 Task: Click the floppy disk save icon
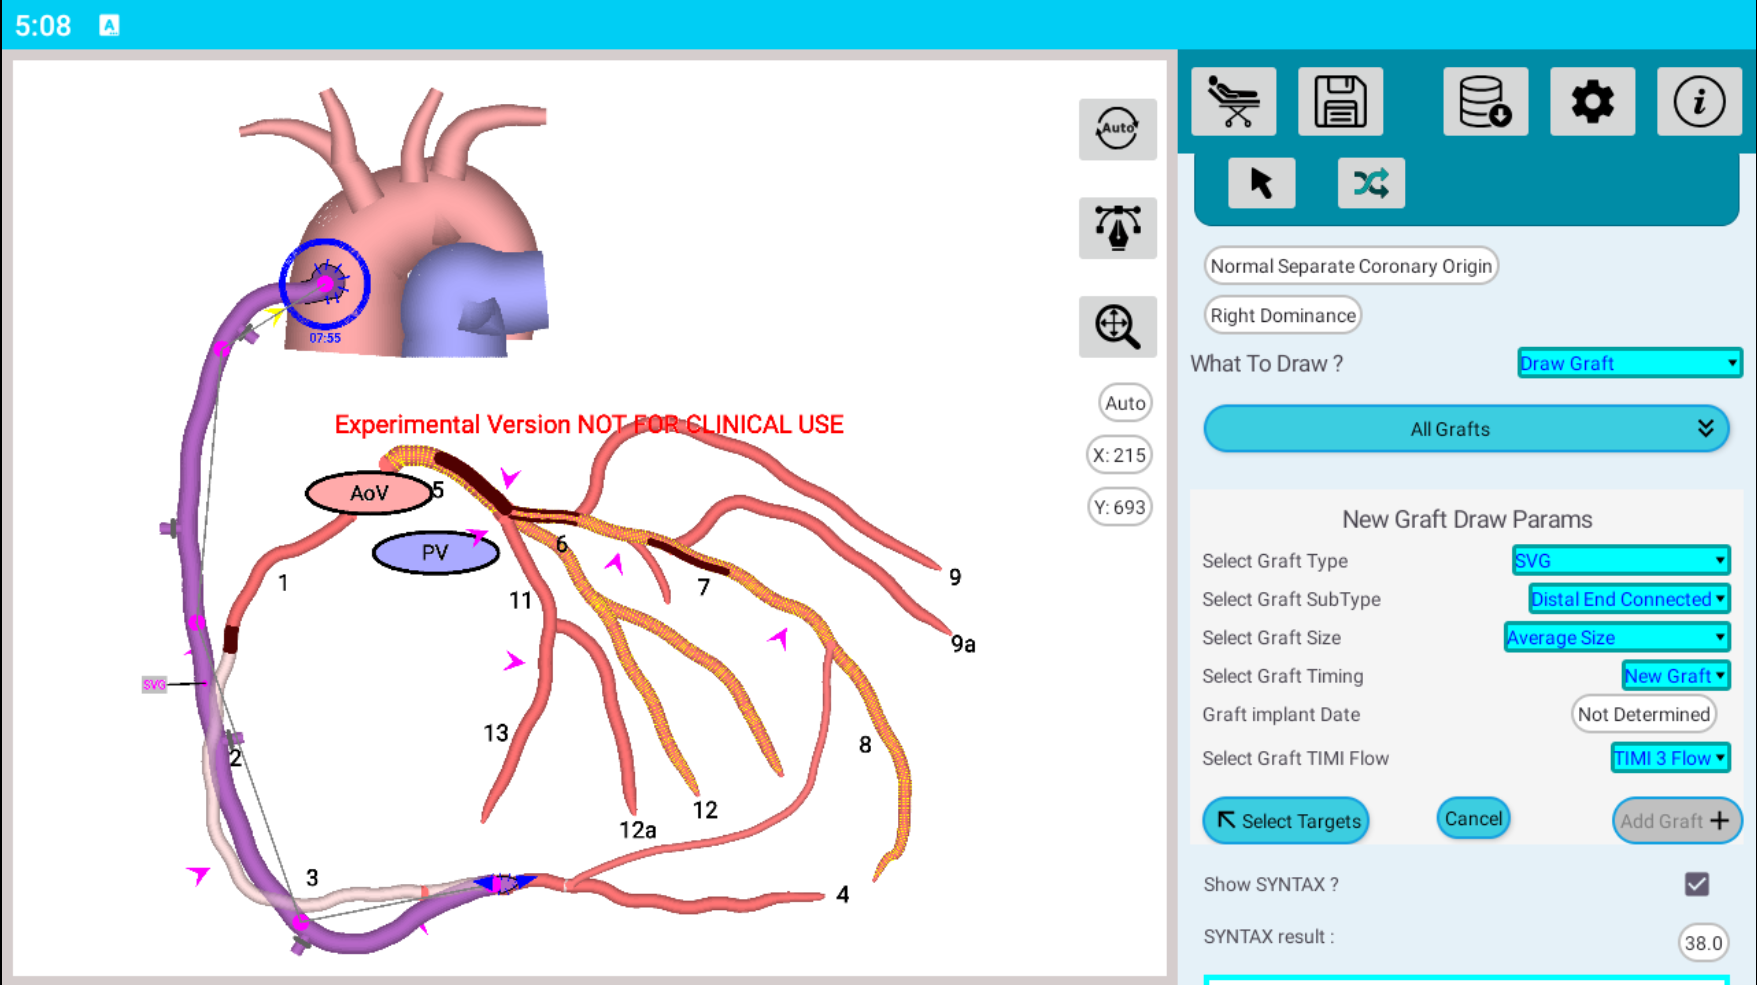click(x=1340, y=102)
